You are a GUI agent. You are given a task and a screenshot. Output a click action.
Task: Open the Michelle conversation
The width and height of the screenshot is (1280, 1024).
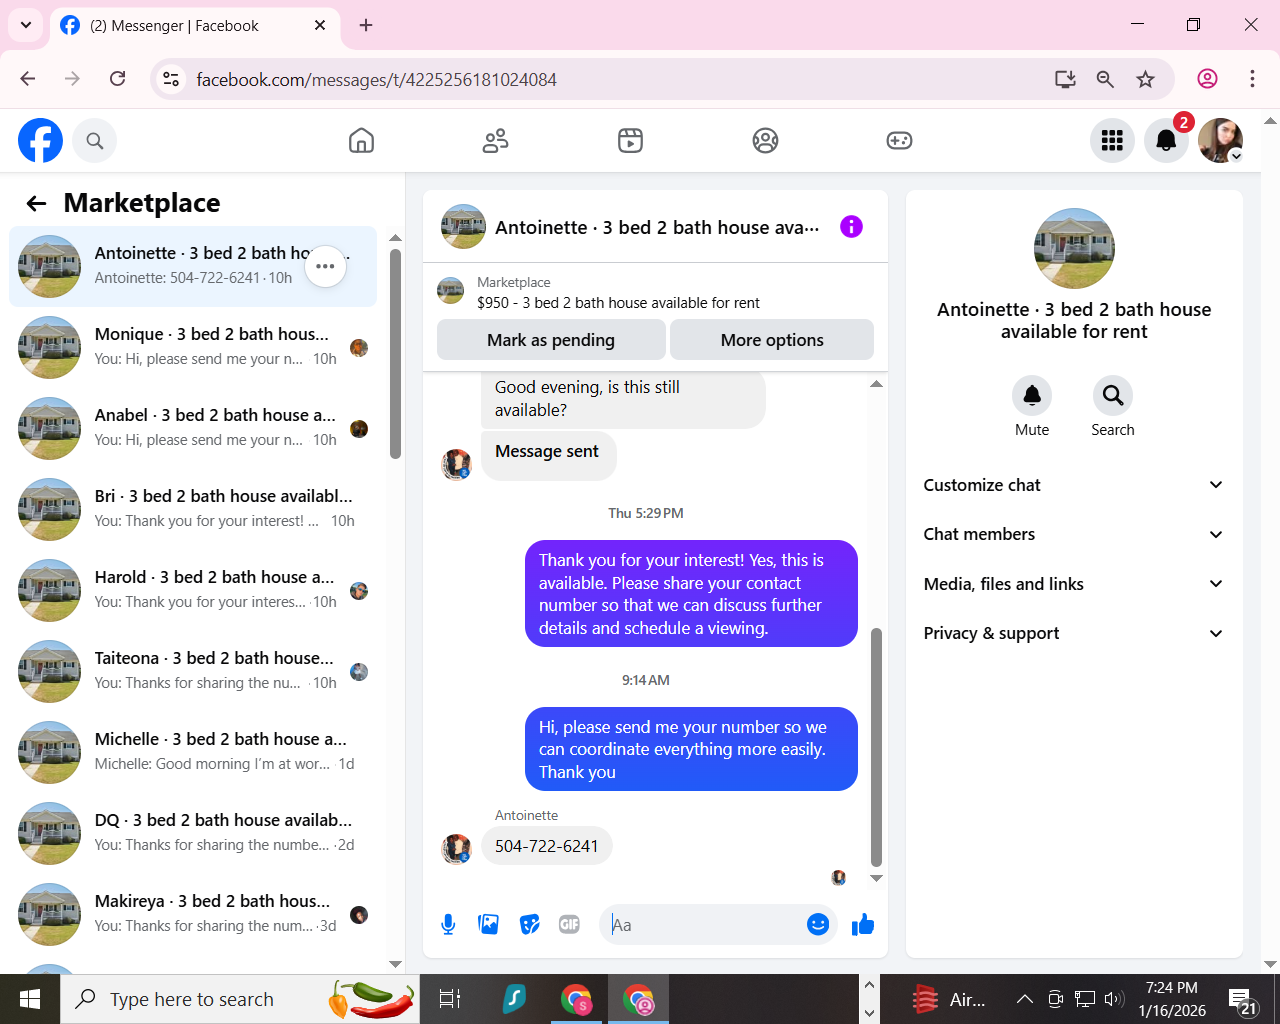click(x=193, y=752)
